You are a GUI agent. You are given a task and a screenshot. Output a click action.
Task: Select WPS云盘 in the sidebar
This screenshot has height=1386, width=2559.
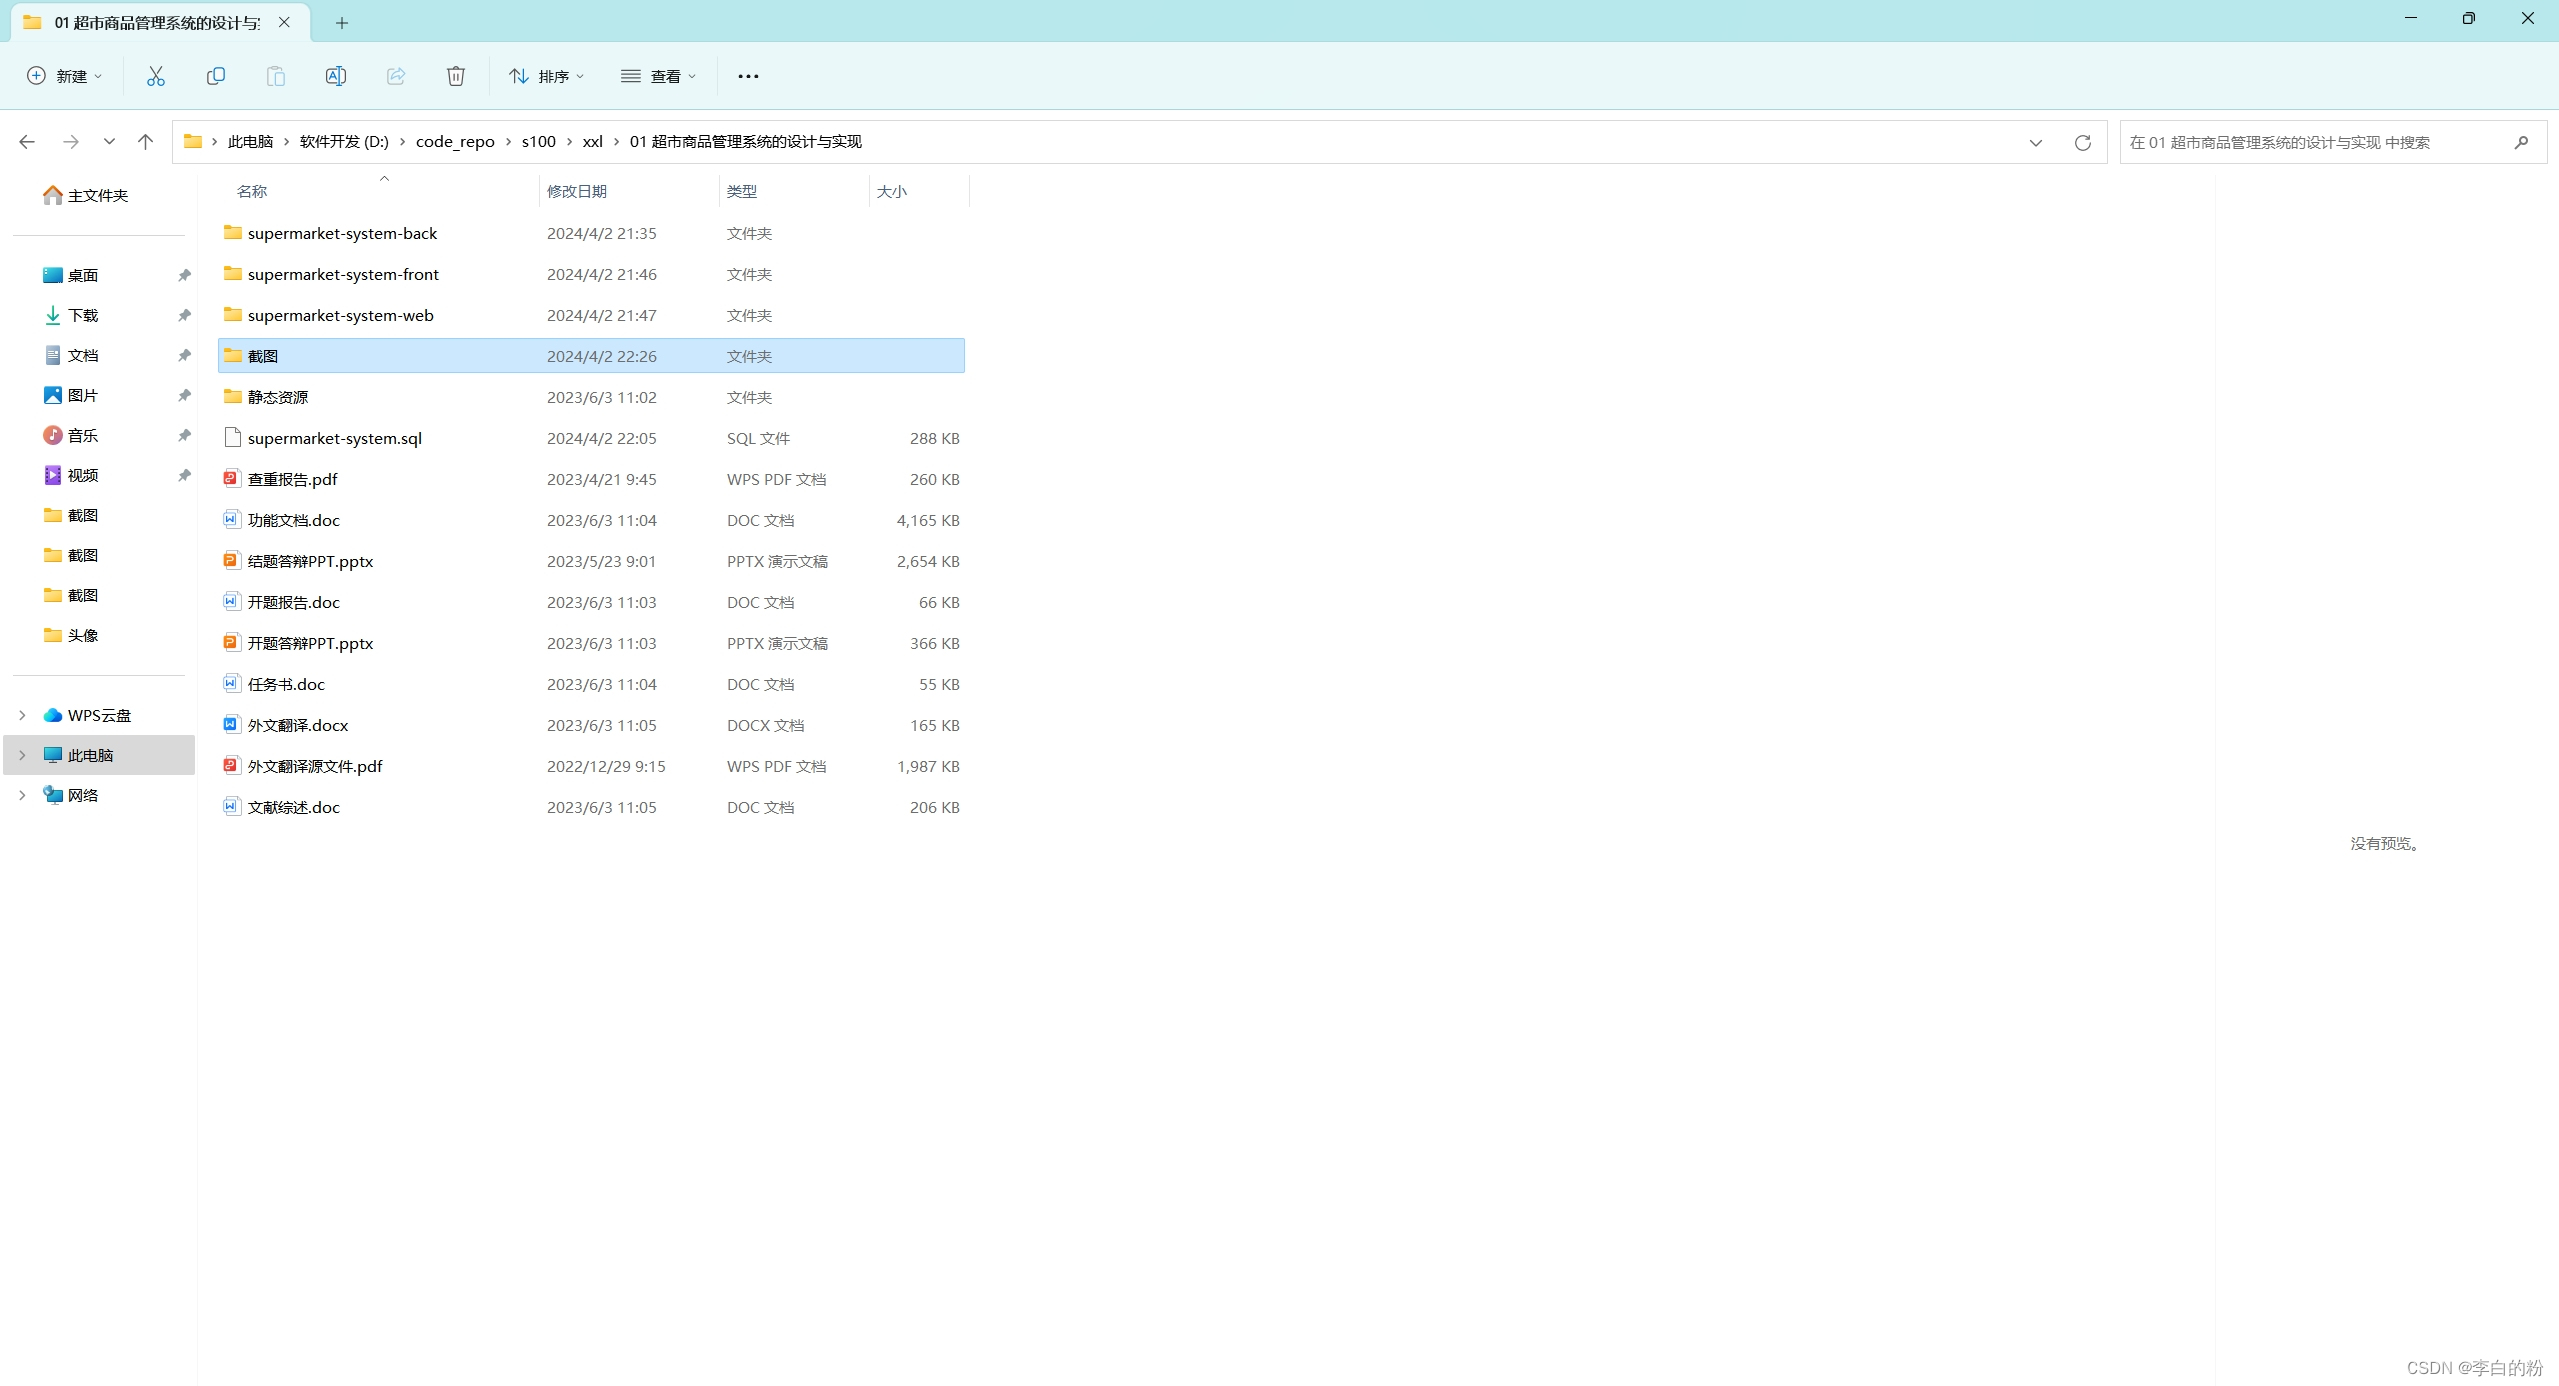pyautogui.click(x=99, y=715)
